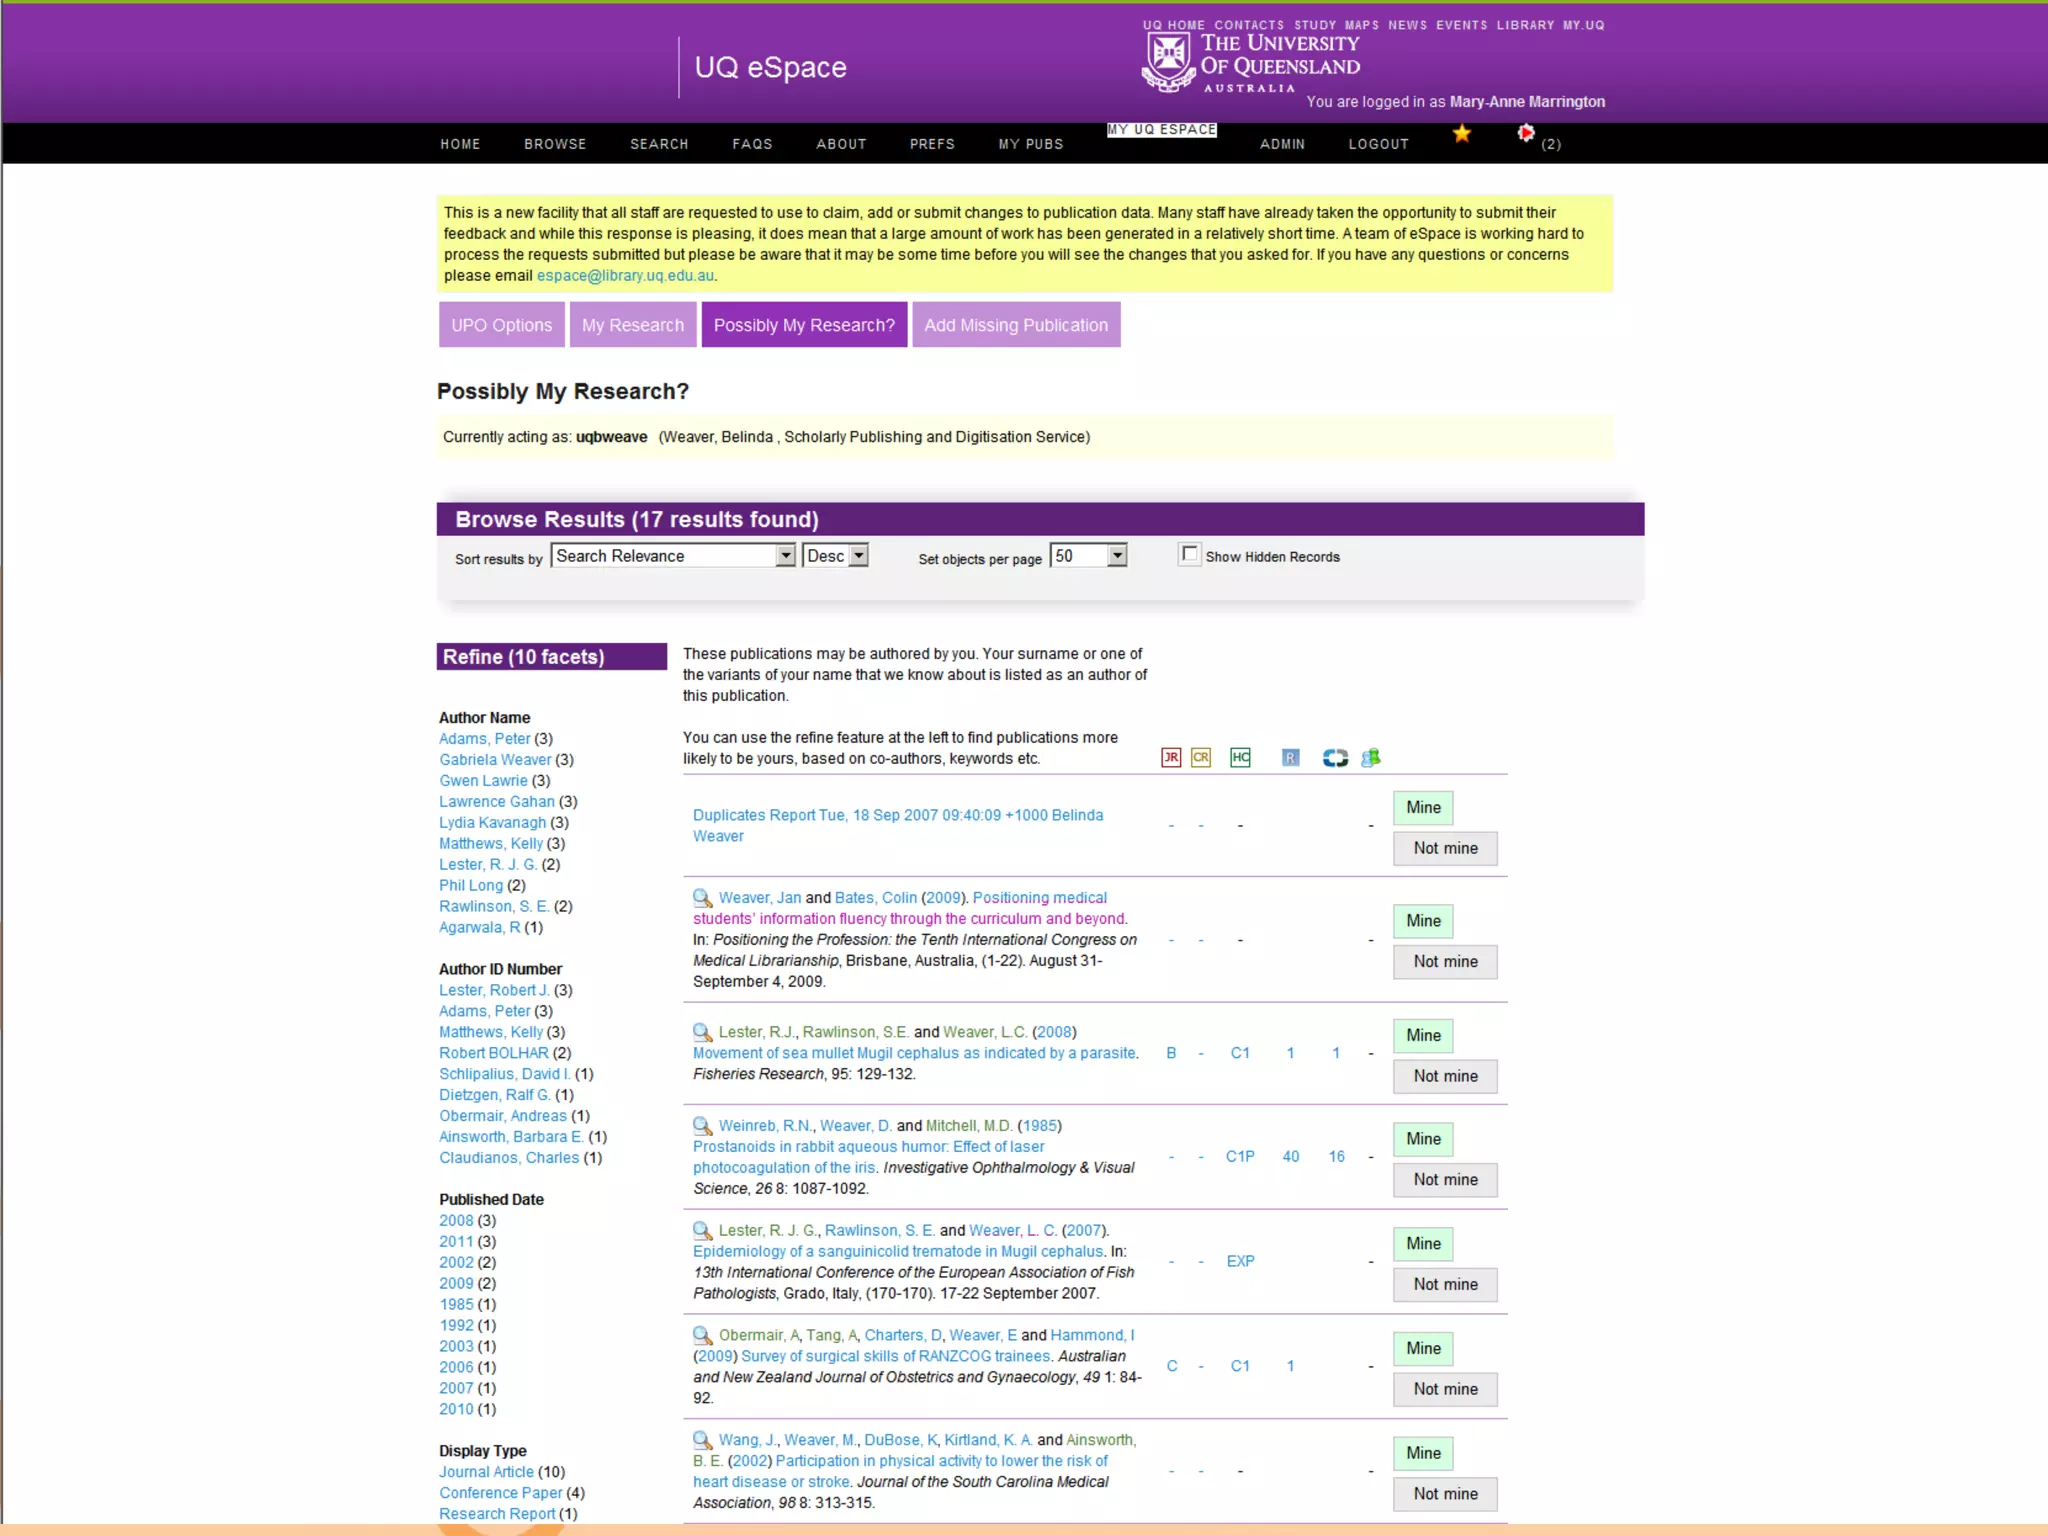Click BROWSE in the navigation bar
This screenshot has height=1536, width=2048.
click(555, 144)
